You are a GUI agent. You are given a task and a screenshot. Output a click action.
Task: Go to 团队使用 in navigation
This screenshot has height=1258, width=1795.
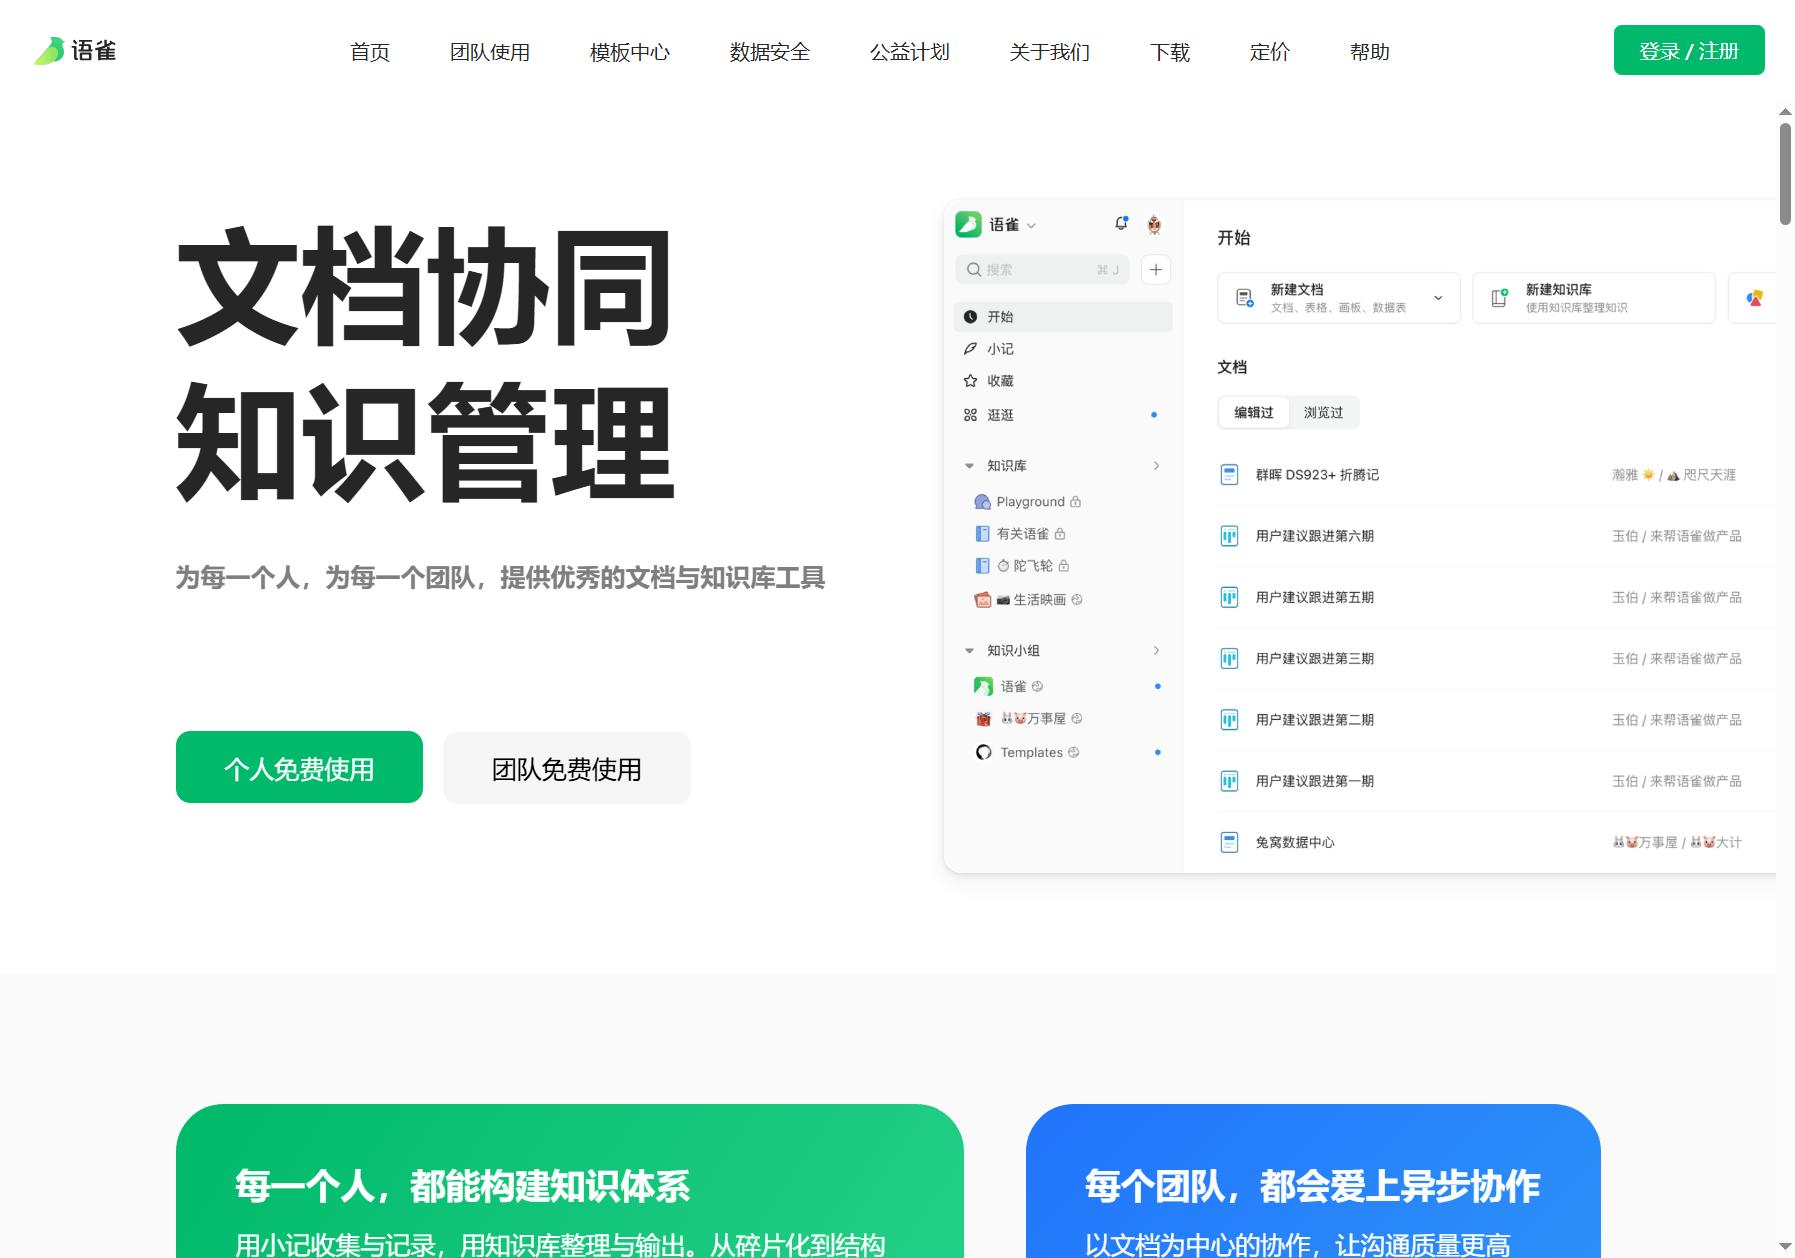[490, 52]
